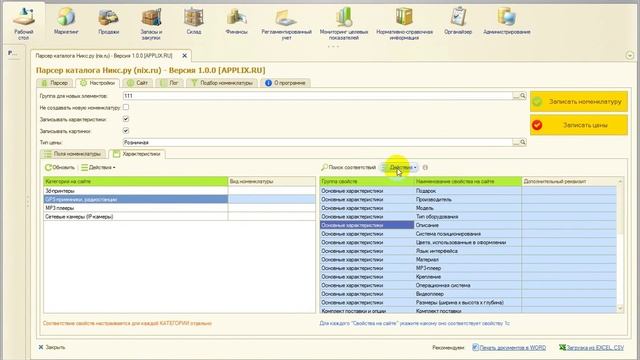Open the Запасы и закупки section
Image resolution: width=640 pixels, height=360 pixels.
pyautogui.click(x=151, y=24)
